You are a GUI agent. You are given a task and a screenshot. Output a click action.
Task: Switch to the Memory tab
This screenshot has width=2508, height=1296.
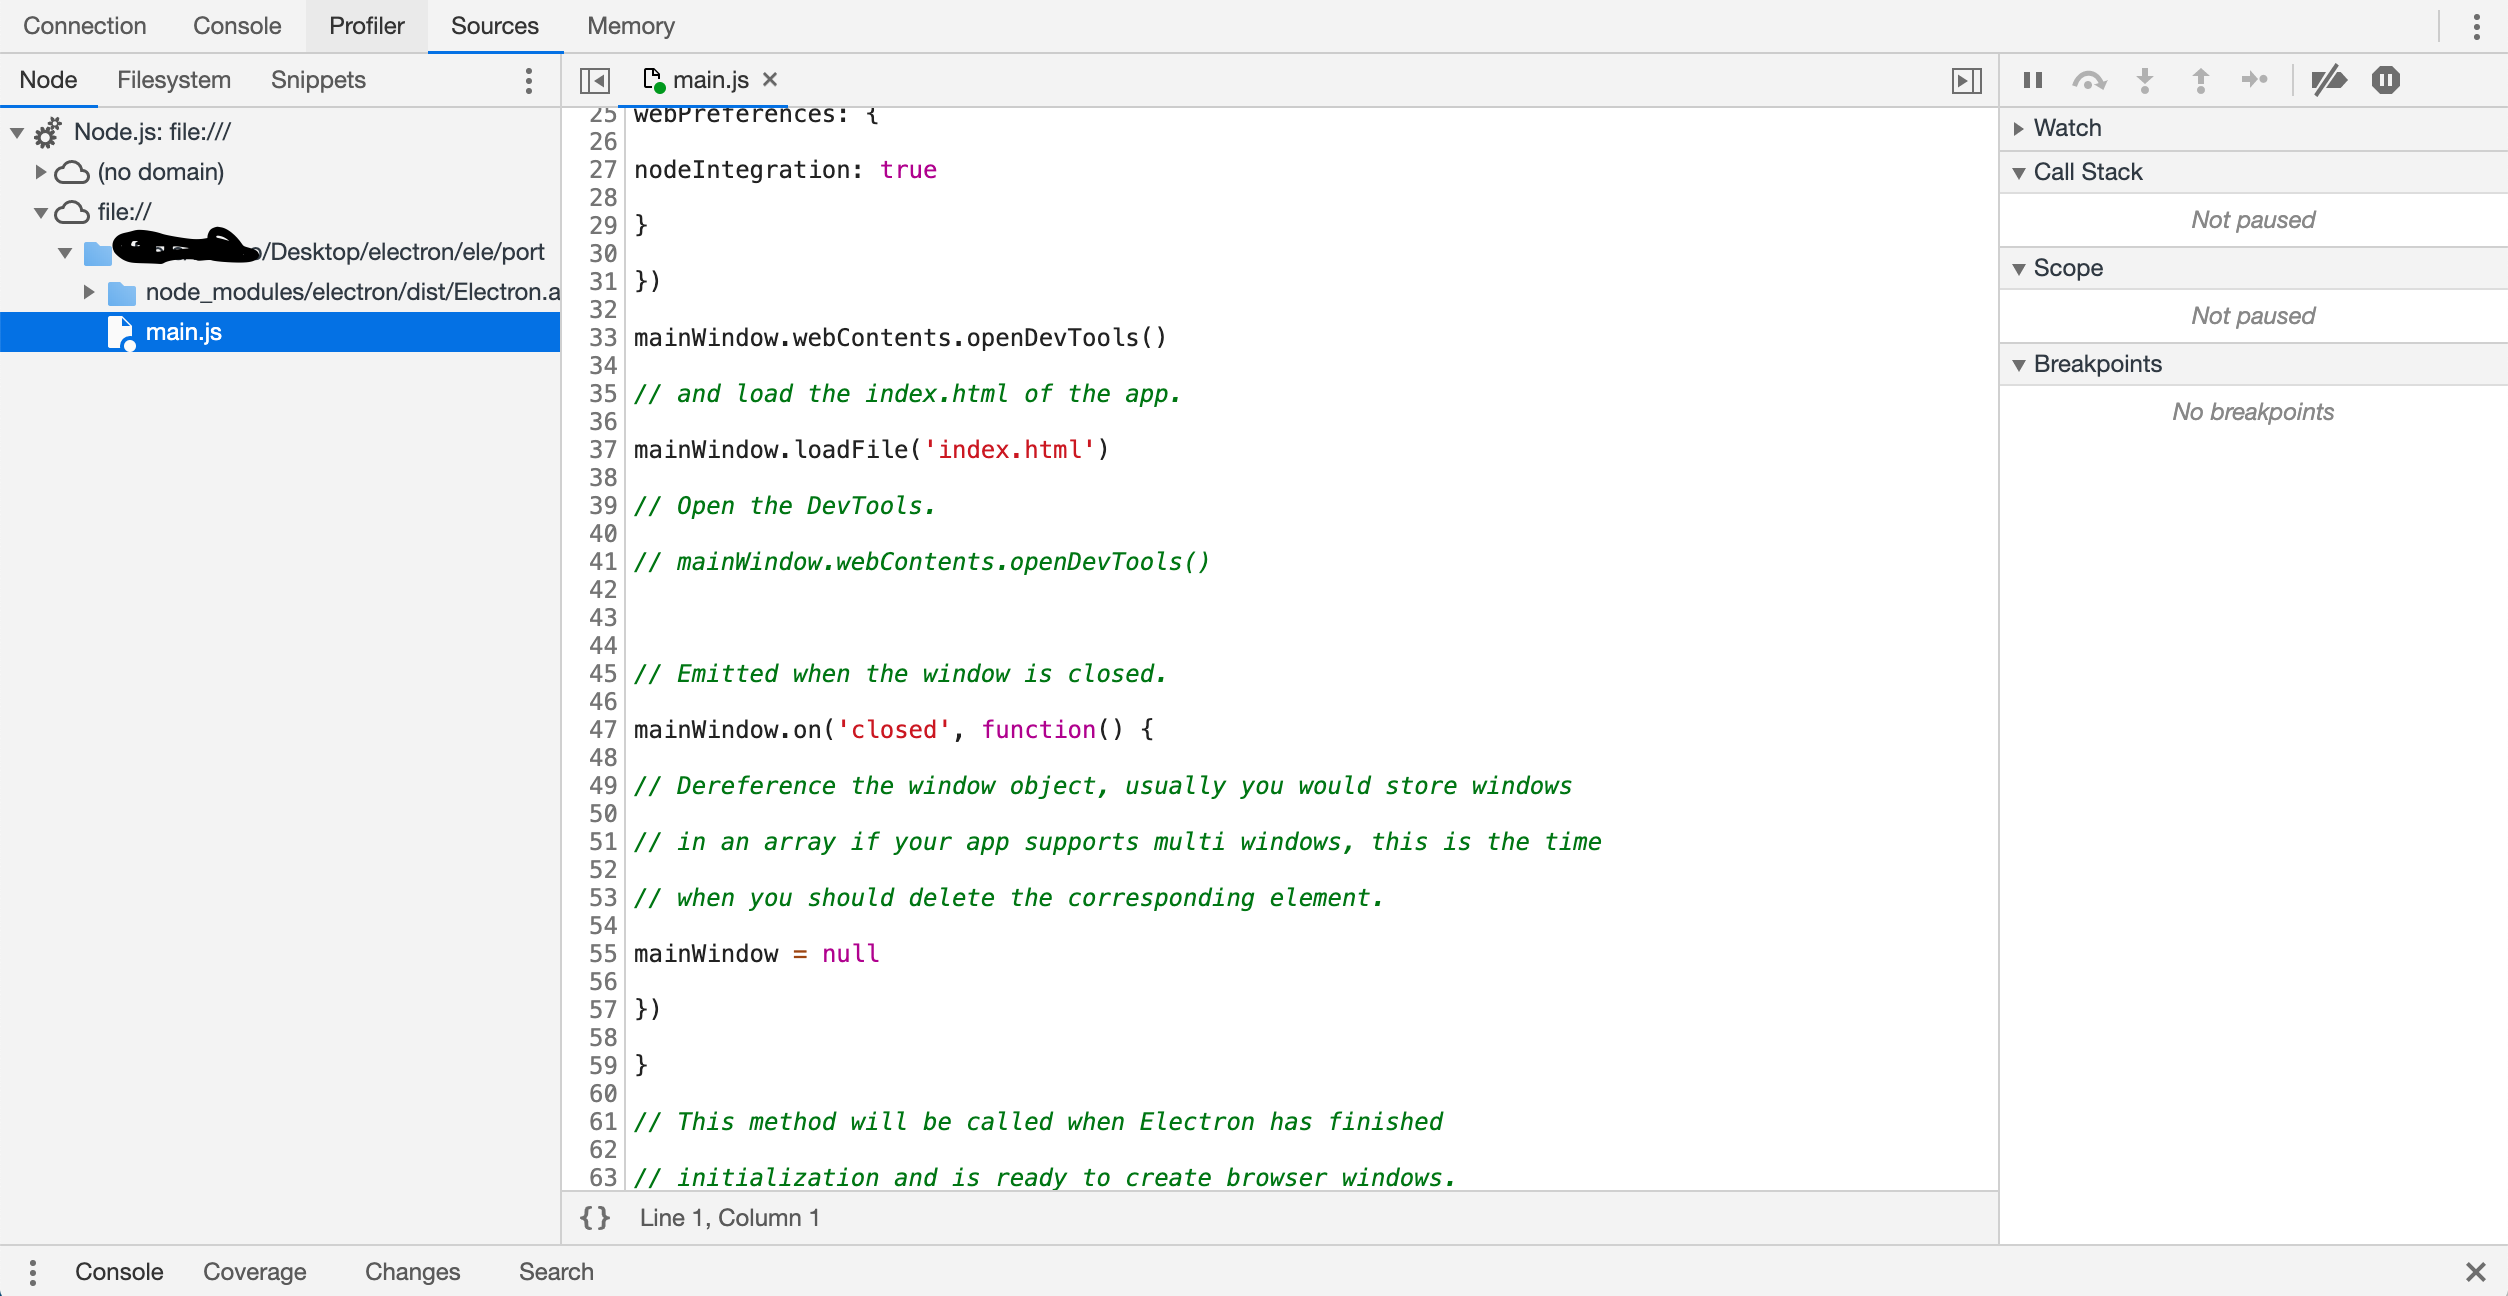[630, 26]
